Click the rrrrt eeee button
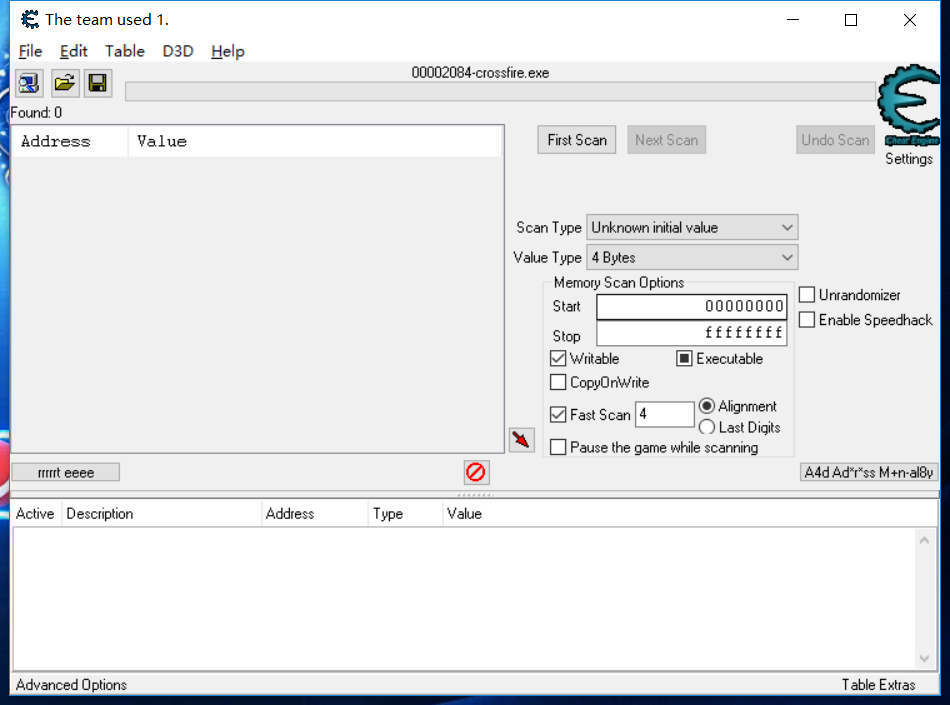 pos(65,472)
